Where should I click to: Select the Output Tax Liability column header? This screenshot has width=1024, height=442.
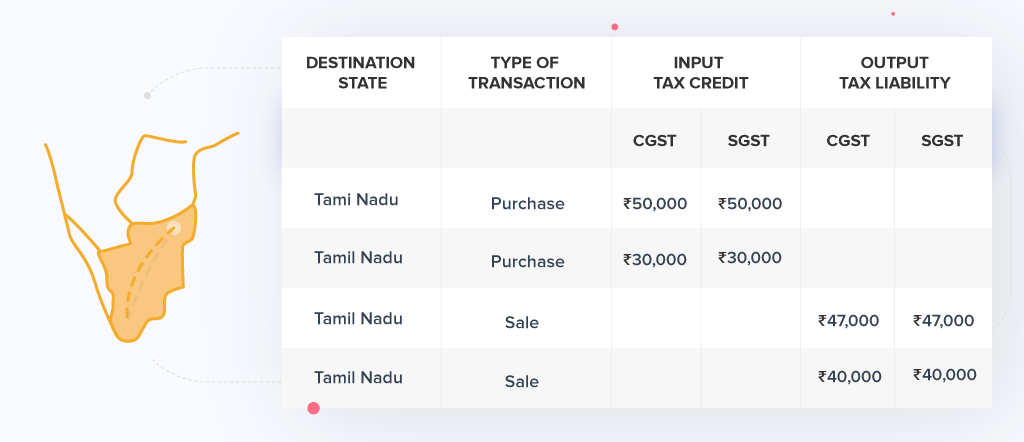(894, 73)
